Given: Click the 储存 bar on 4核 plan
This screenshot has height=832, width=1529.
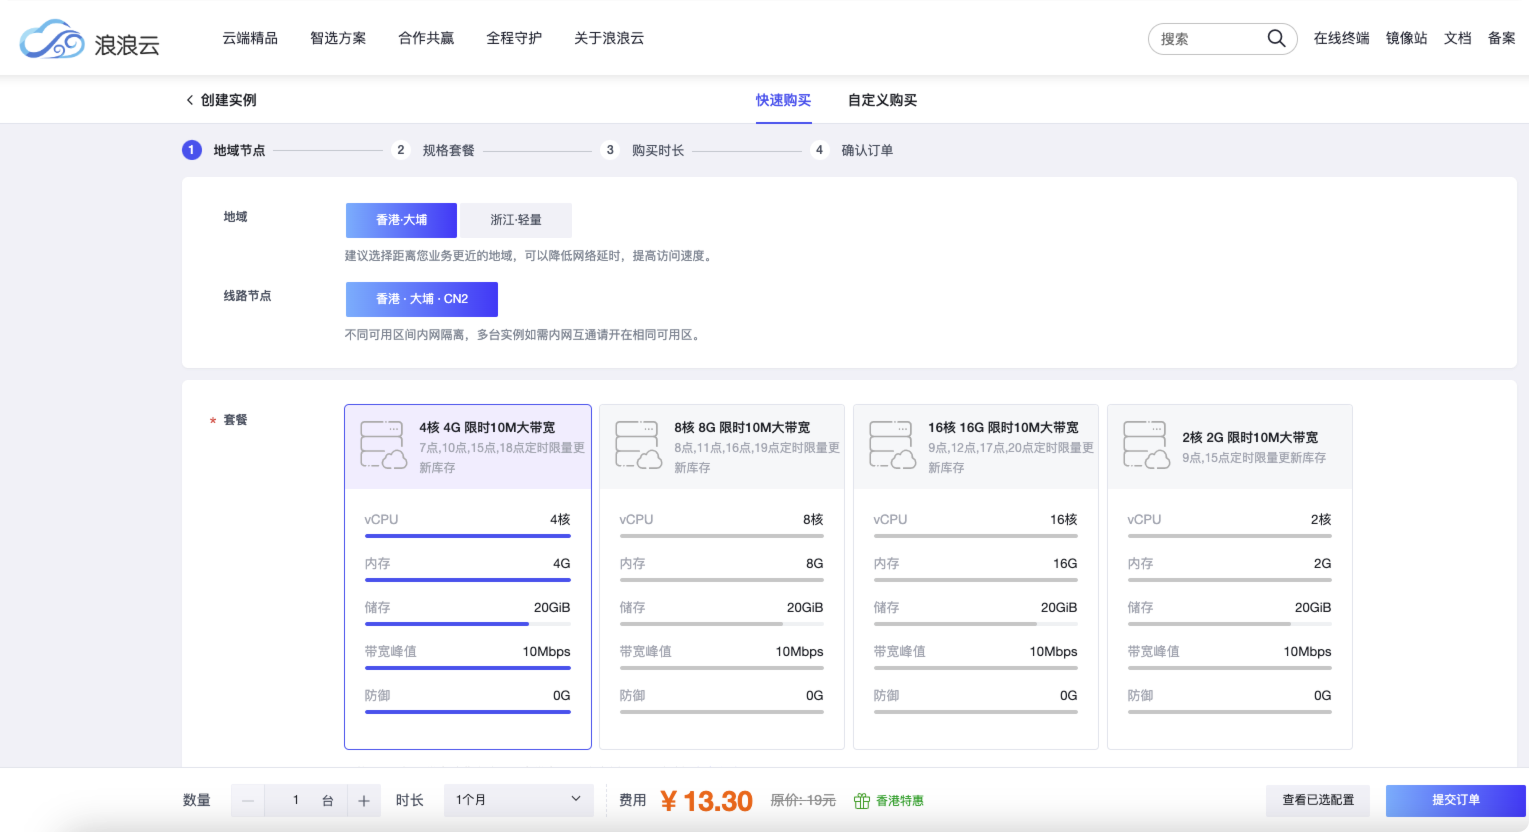Looking at the screenshot, I should point(468,624).
